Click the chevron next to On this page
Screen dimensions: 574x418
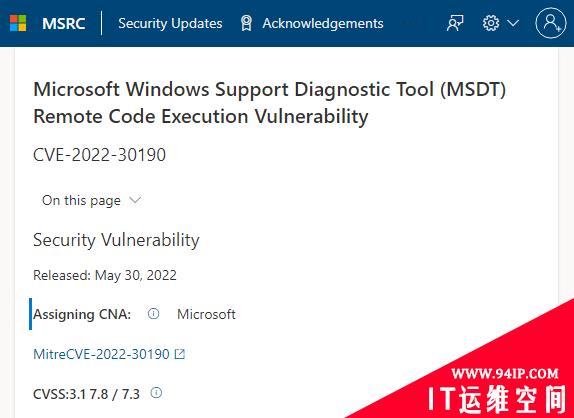(135, 200)
